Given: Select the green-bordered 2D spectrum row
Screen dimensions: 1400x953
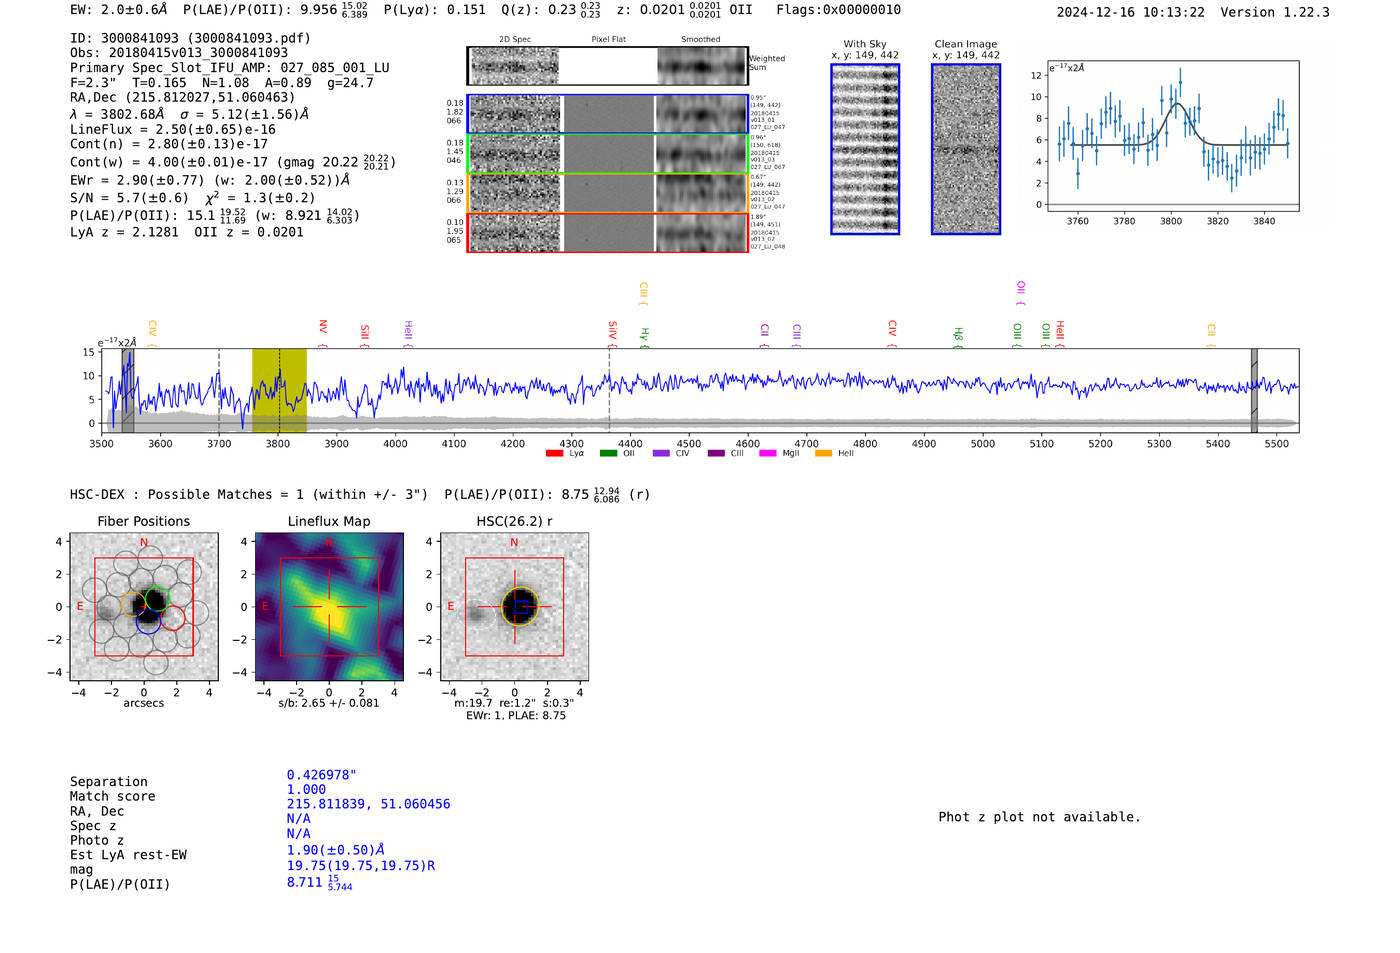Looking at the screenshot, I should click(608, 153).
